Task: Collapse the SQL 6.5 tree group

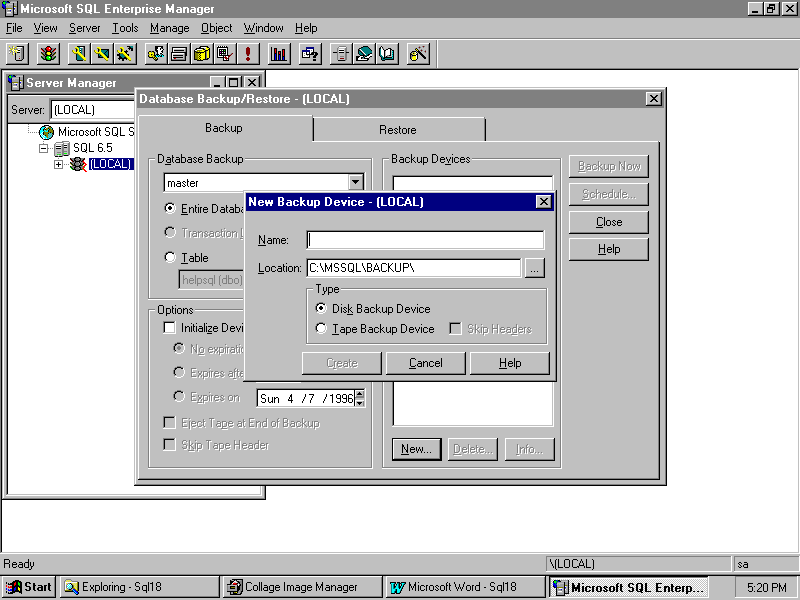Action: [x=44, y=148]
